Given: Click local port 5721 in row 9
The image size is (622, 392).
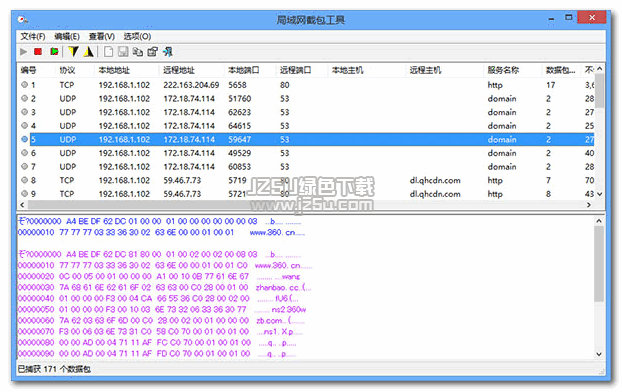Looking at the screenshot, I should click(x=237, y=194).
